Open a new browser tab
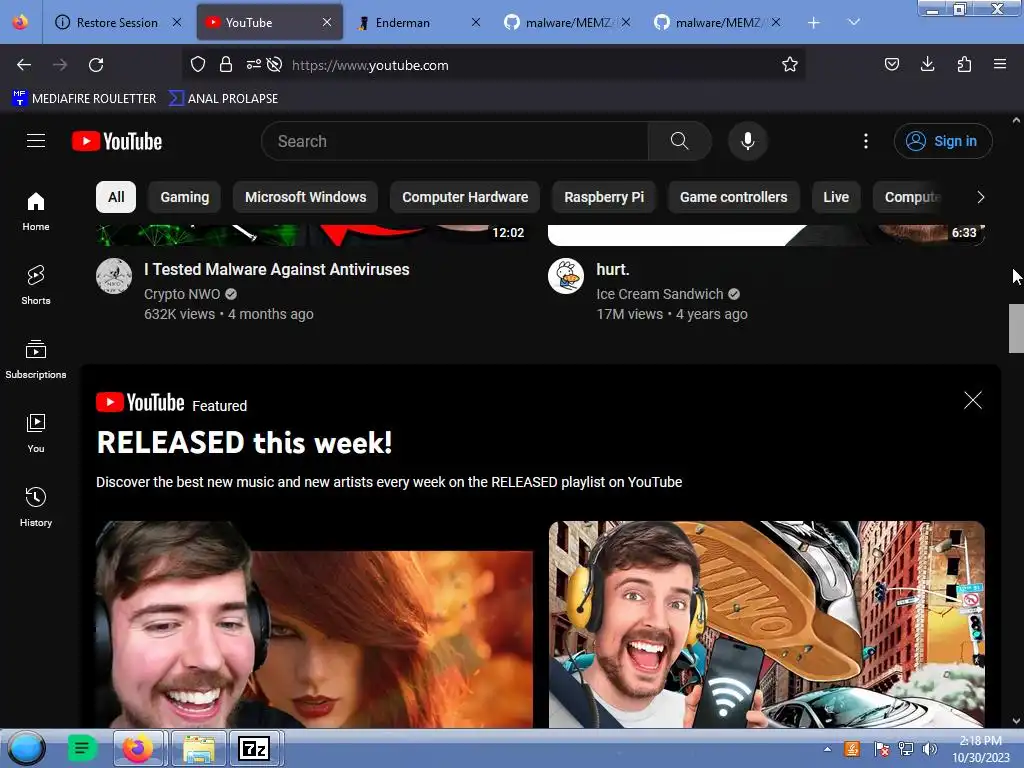This screenshot has height=768, width=1024. click(x=814, y=23)
